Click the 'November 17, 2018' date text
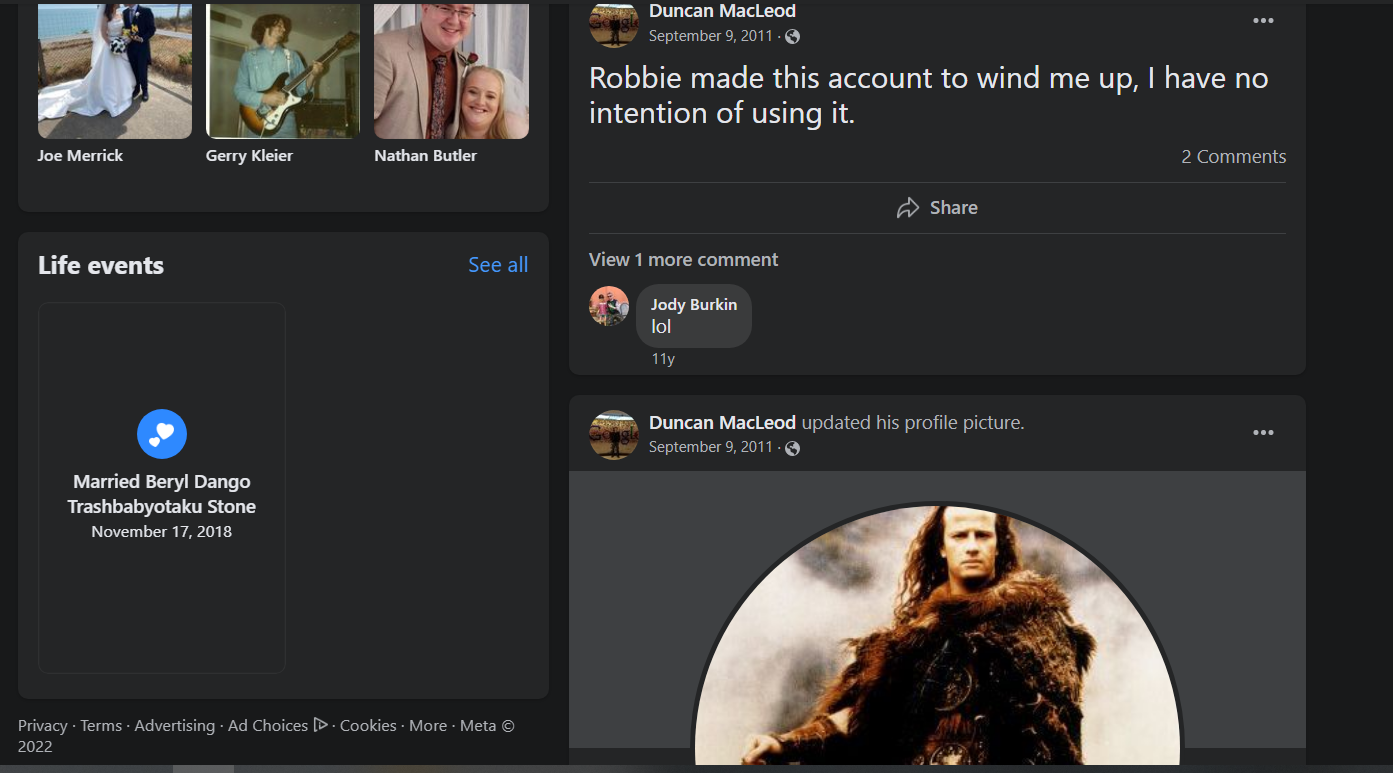 pos(162,532)
